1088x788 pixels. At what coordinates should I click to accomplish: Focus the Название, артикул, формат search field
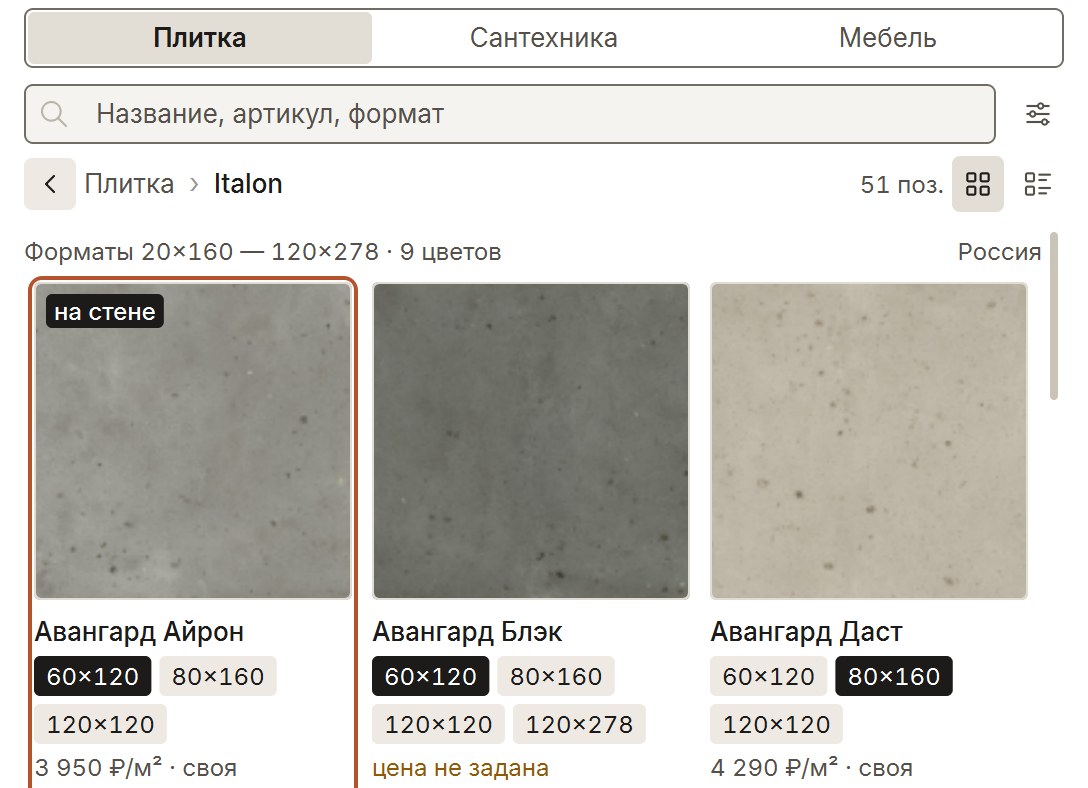click(510, 114)
